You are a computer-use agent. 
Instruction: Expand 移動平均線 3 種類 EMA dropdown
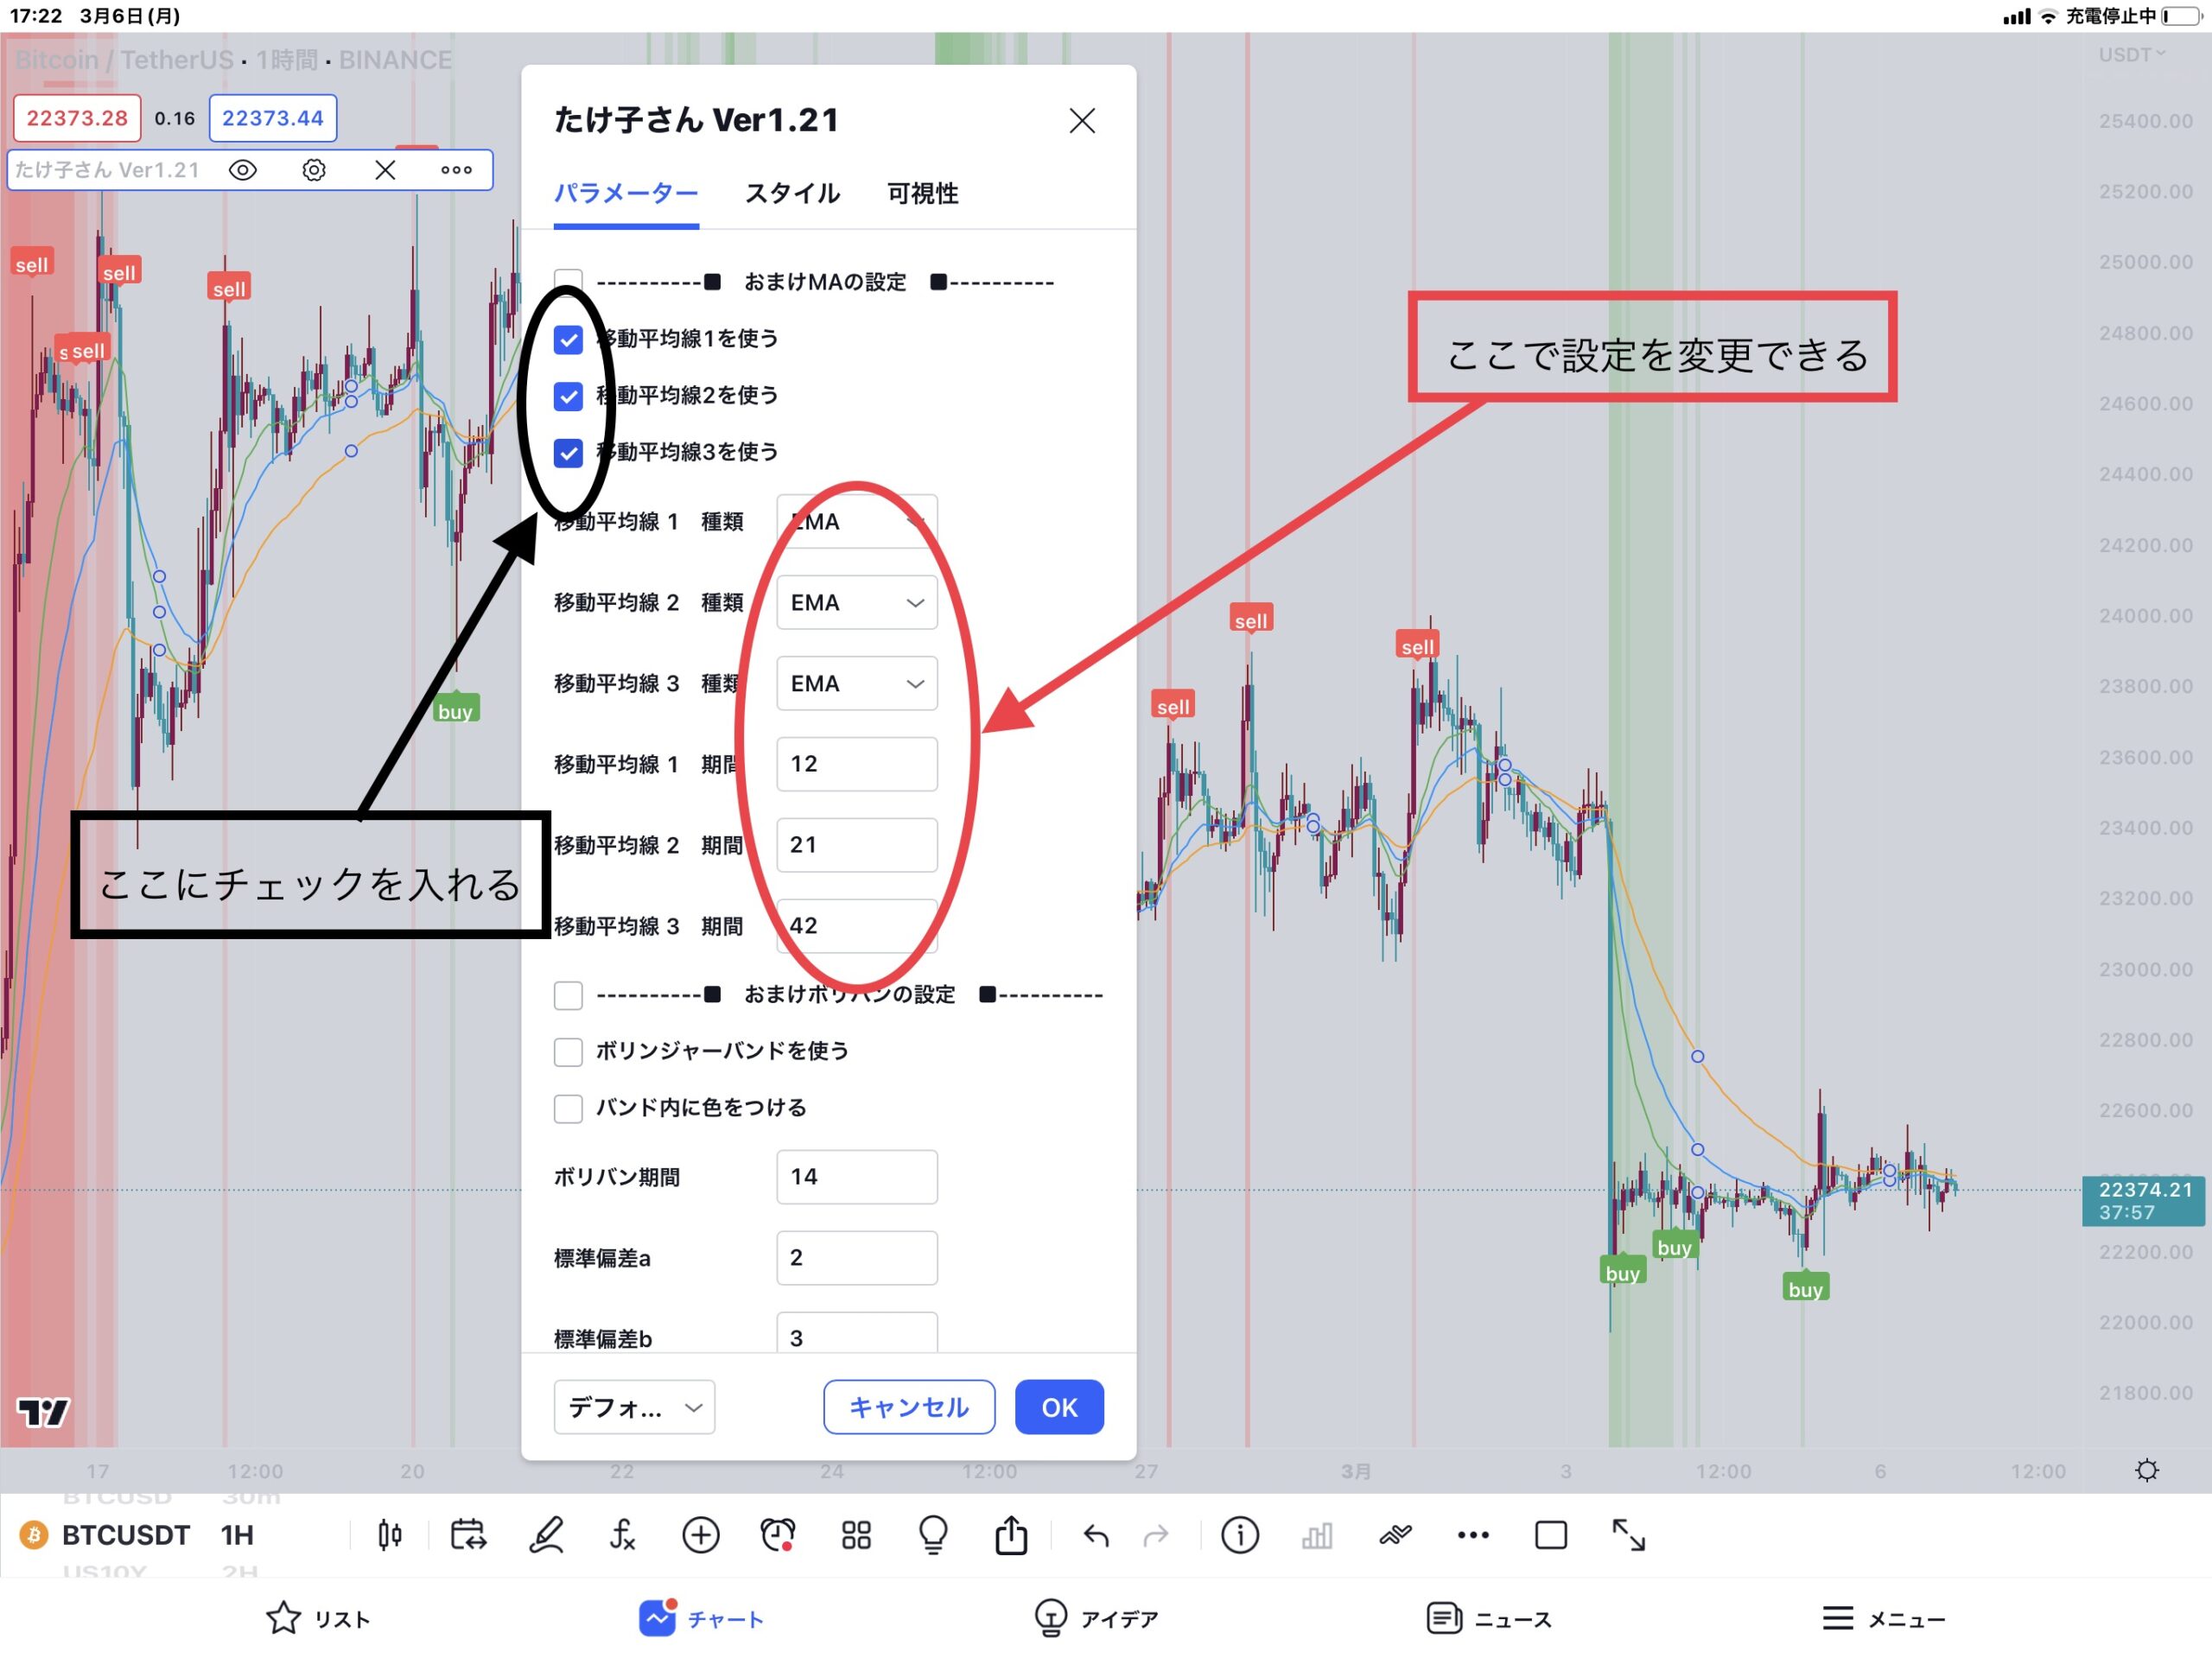856,684
